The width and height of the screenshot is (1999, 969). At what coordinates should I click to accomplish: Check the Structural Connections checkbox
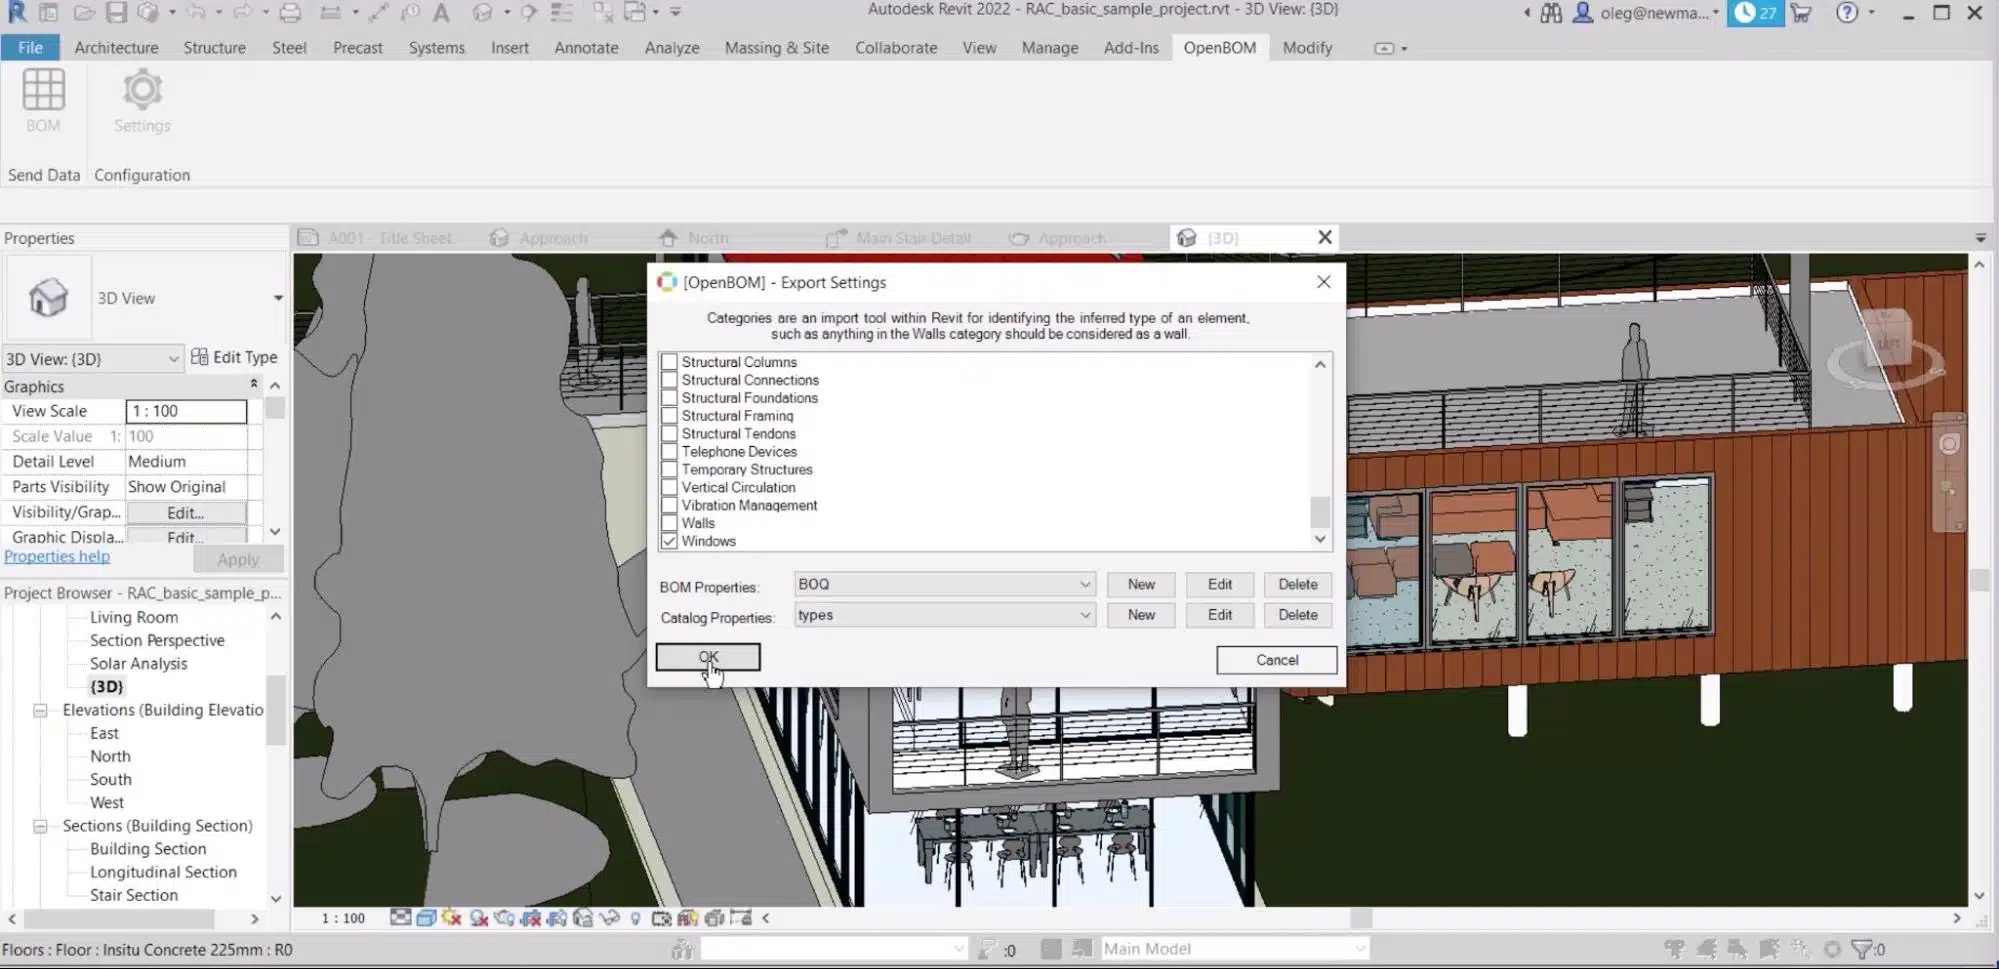coord(670,380)
